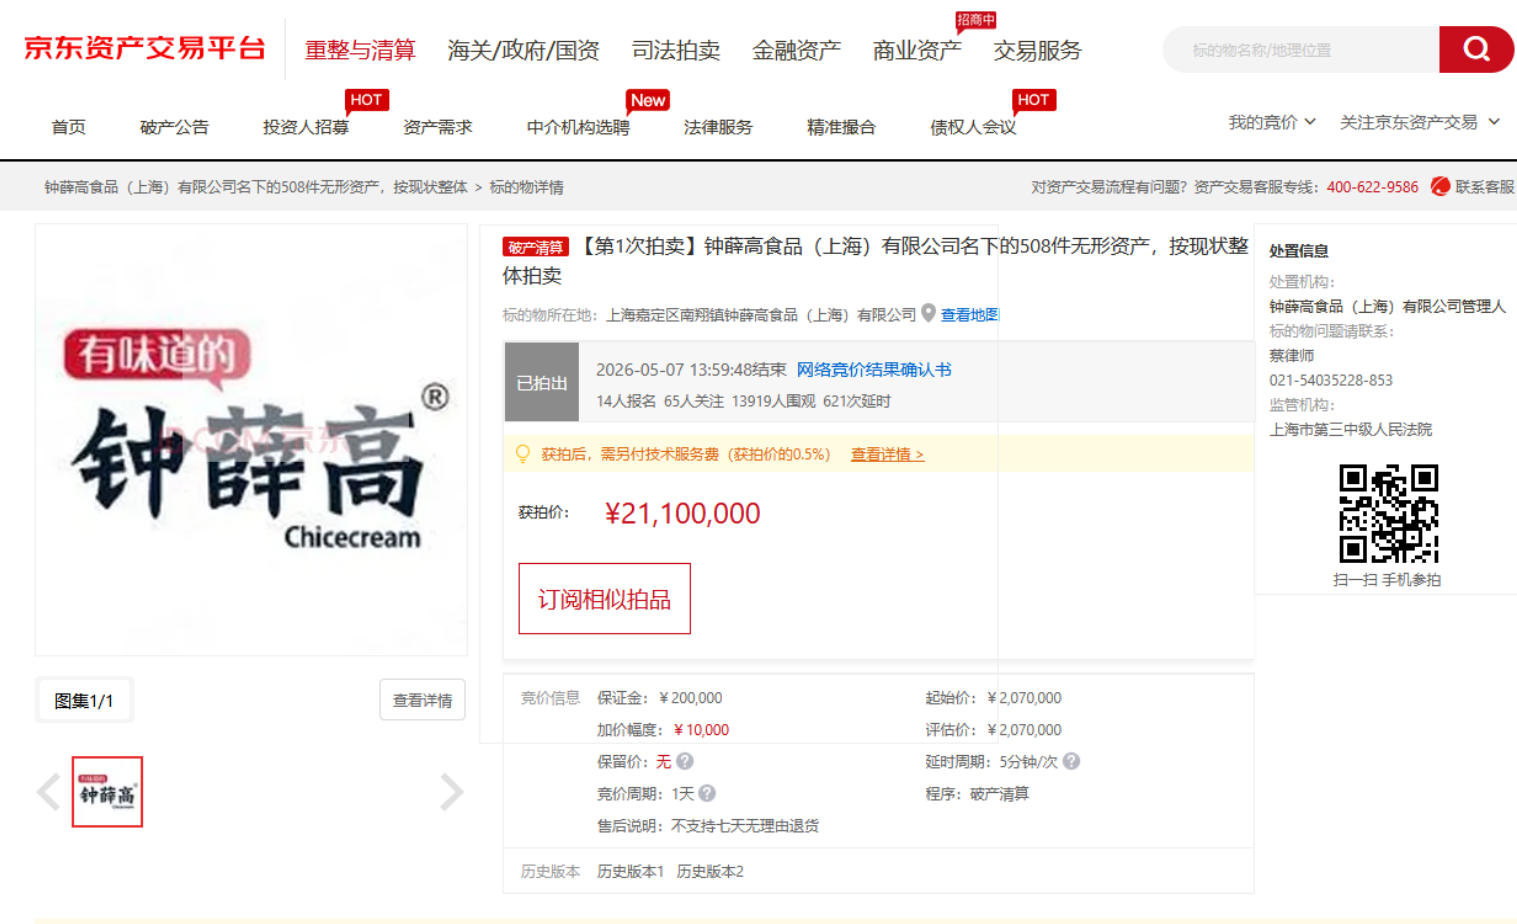Screen dimensions: 1517x924
Task: Click the QR code for mobile bidding
Action: click(x=1388, y=513)
